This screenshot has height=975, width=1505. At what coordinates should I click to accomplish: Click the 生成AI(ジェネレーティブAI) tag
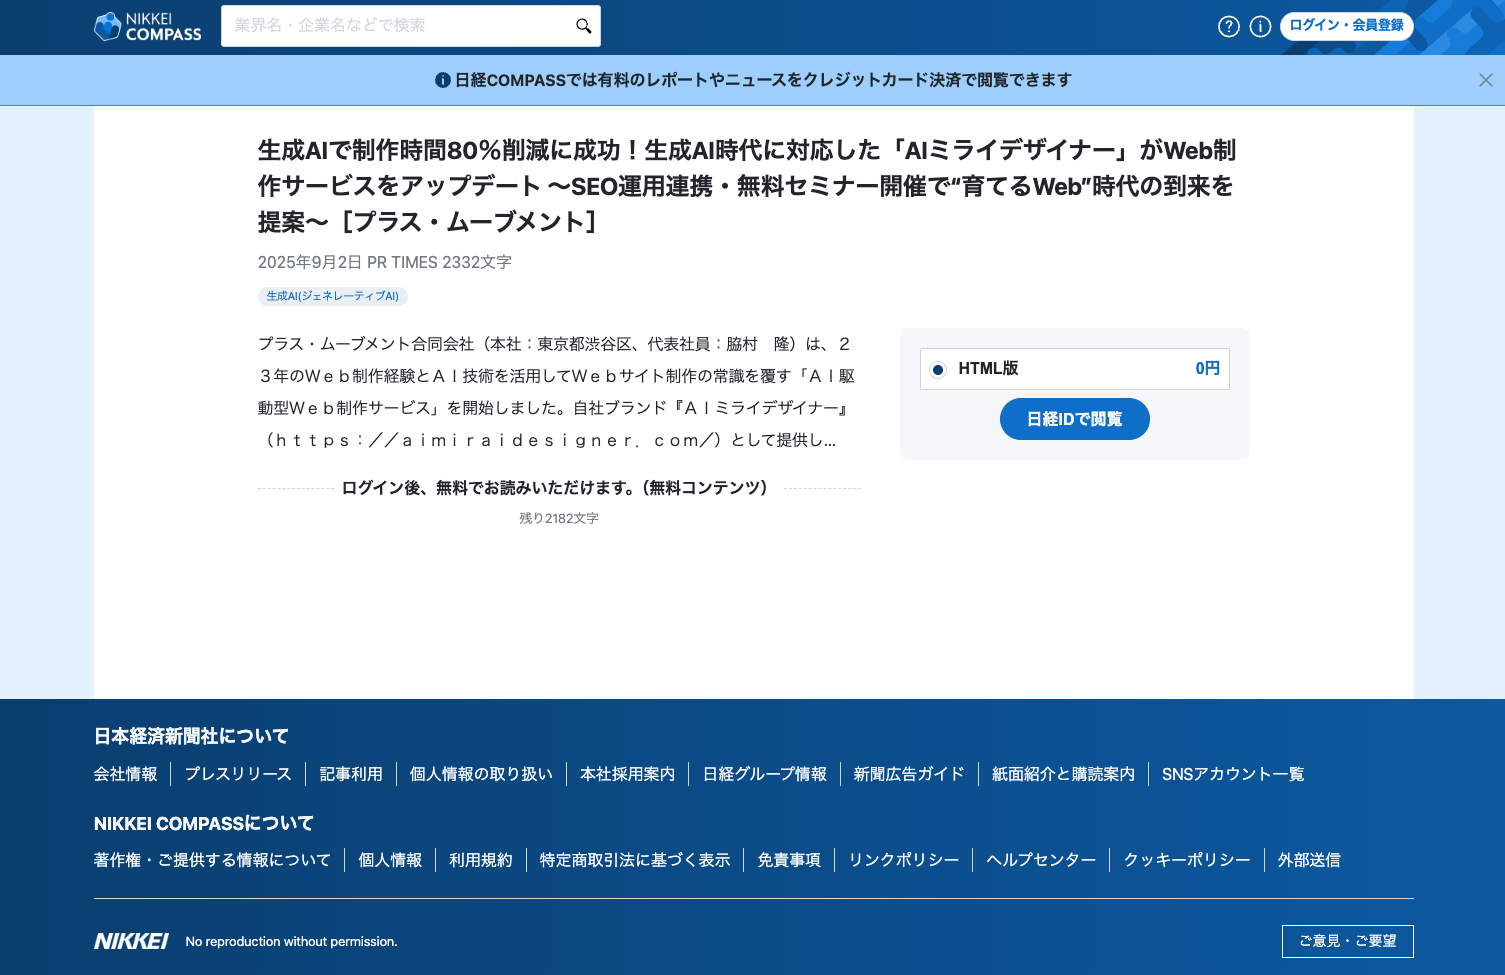(x=333, y=296)
